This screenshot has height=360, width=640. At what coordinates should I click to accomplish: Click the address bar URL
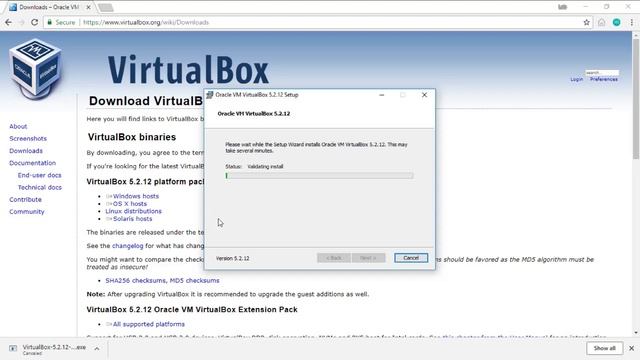(x=146, y=22)
